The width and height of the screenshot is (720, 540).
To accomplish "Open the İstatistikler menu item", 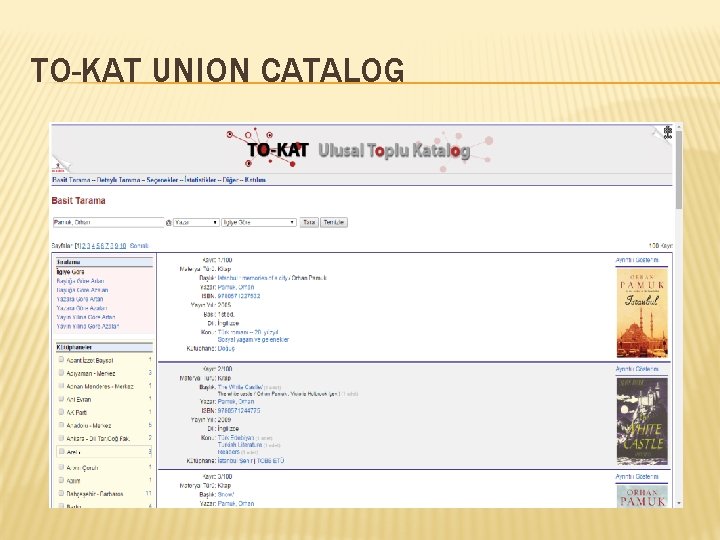I will [200, 180].
